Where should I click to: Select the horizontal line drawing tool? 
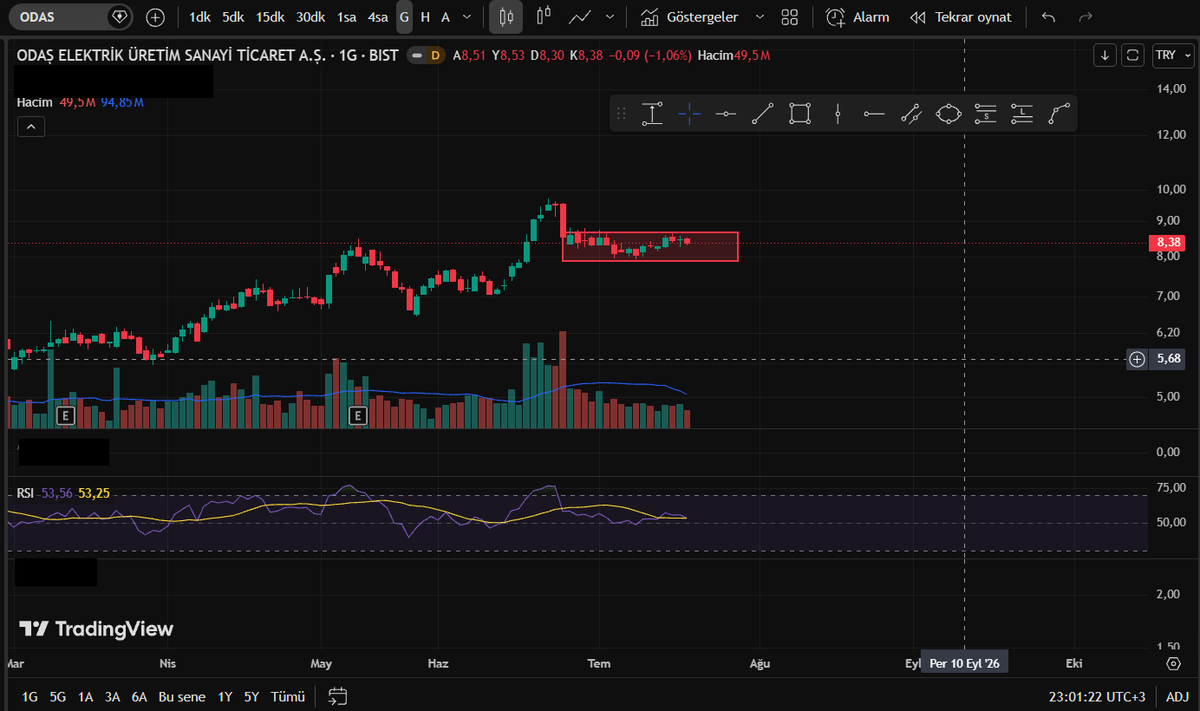[726, 114]
